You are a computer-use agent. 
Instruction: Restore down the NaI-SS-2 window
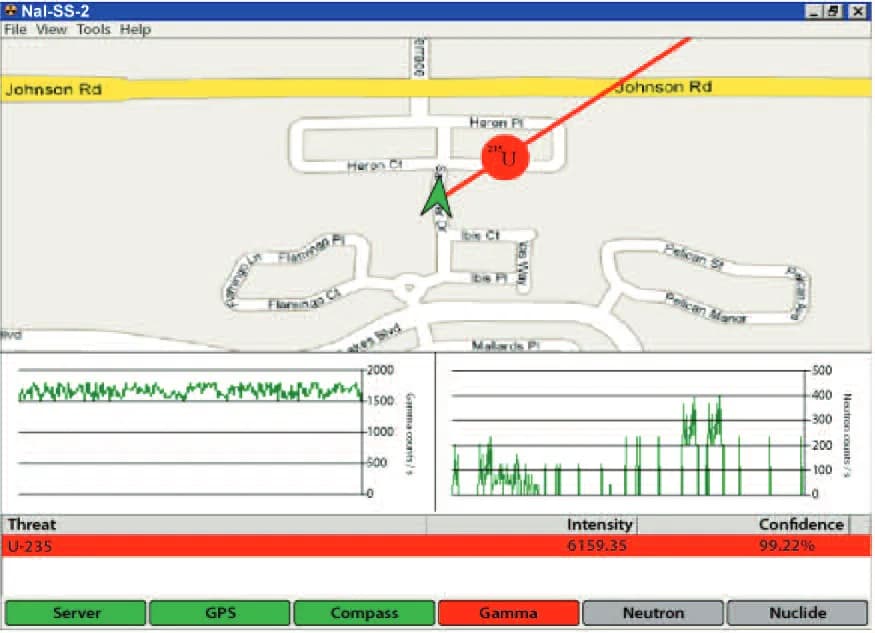click(x=833, y=11)
